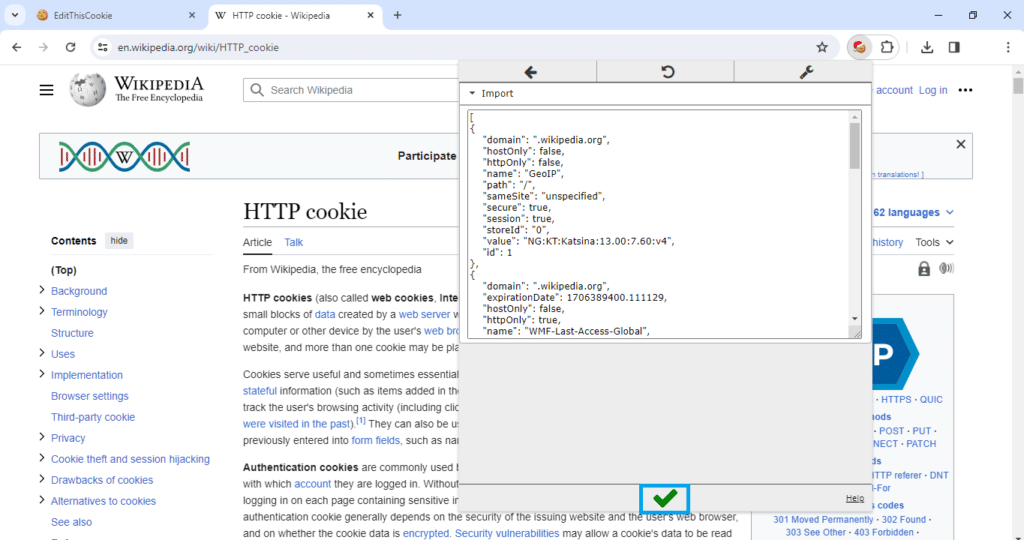Open Chrome downloads icon
Screen dimensions: 1024x540
[x=927, y=47]
